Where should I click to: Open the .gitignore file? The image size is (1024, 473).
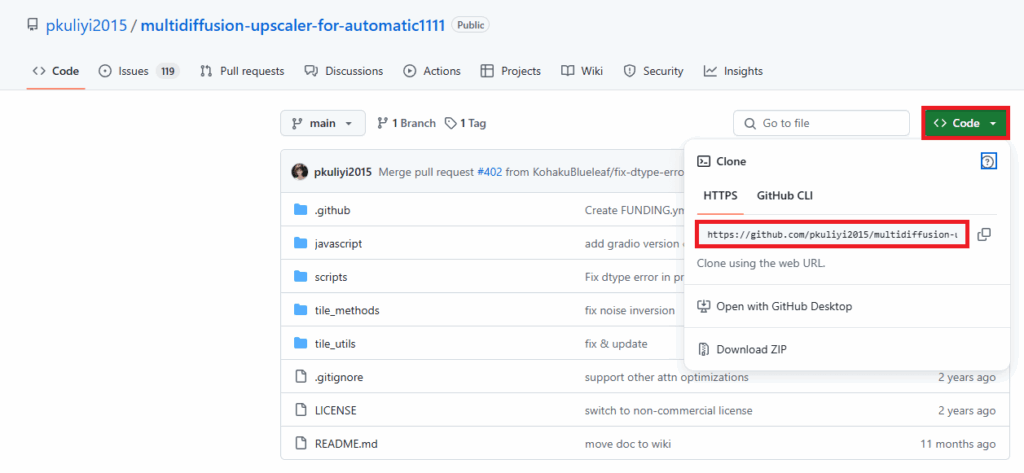(339, 377)
